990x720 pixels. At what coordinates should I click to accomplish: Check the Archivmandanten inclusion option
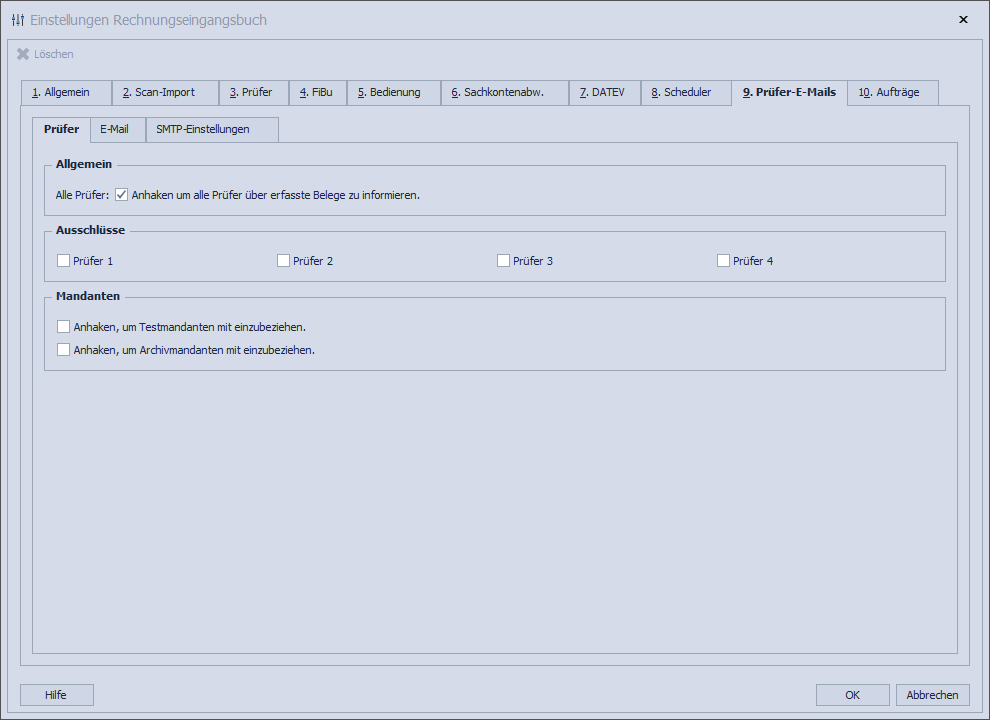point(64,349)
